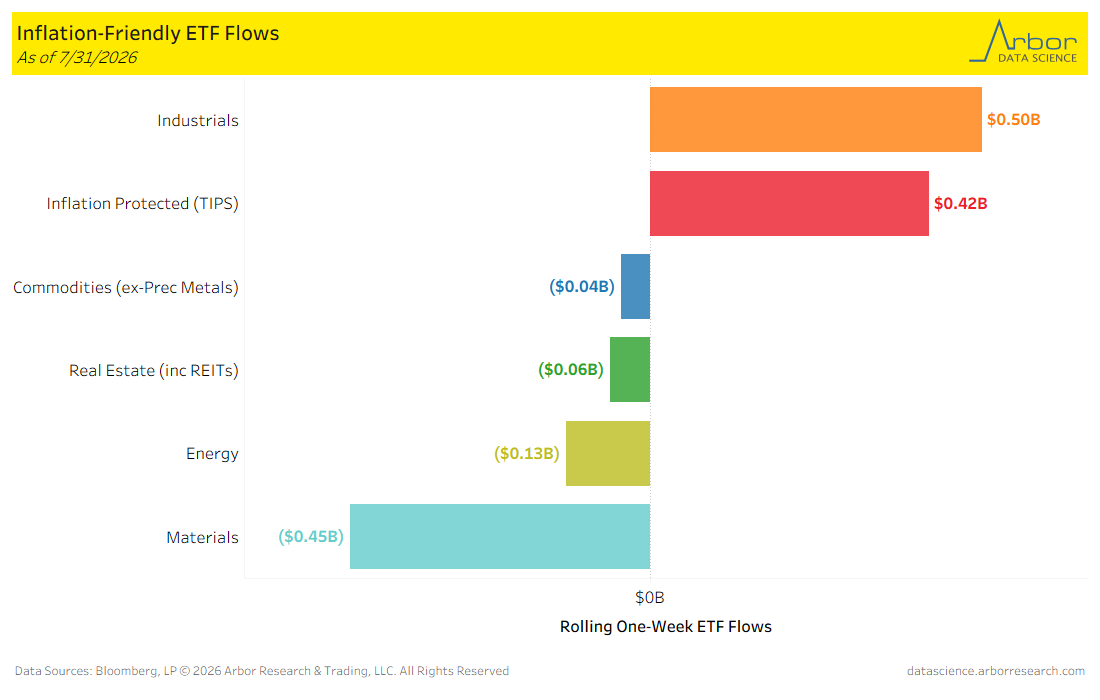Click the $0.50B value label
The image size is (1100, 700).
[x=1014, y=119]
